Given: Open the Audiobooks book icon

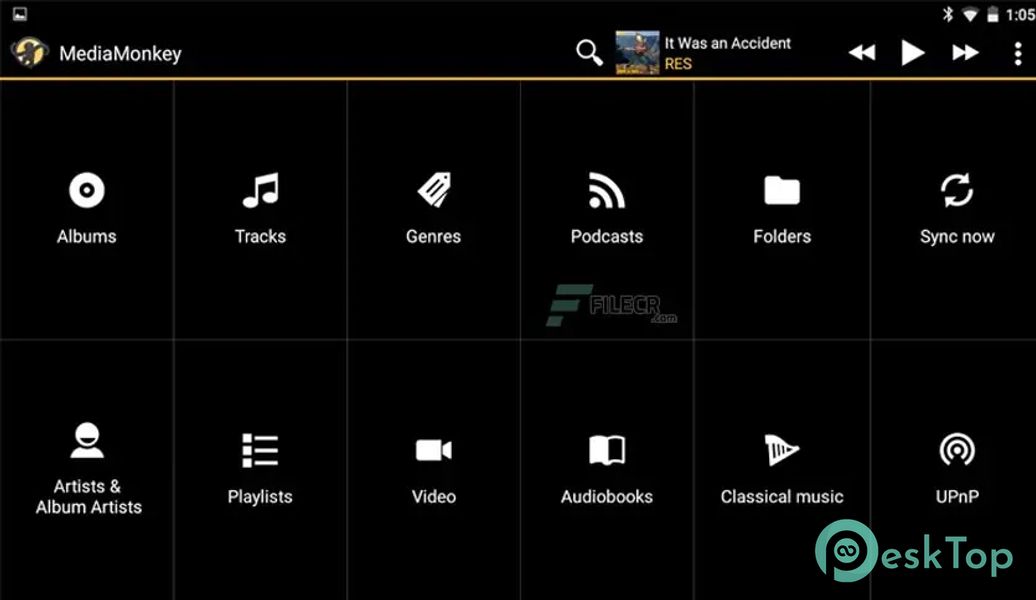Looking at the screenshot, I should pyautogui.click(x=607, y=451).
